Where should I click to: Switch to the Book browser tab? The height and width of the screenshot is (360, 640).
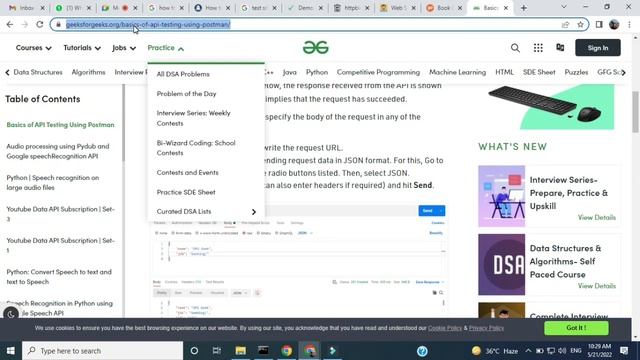tap(443, 8)
